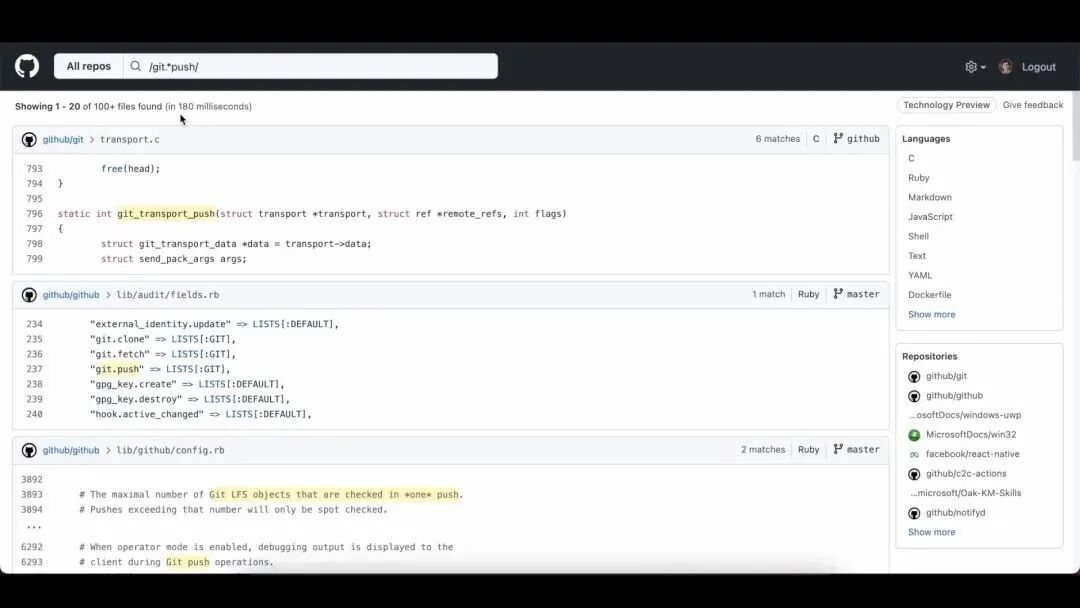Click highlighted Git push match on line 6293
Screen dimensions: 1080x608
(x=187, y=562)
